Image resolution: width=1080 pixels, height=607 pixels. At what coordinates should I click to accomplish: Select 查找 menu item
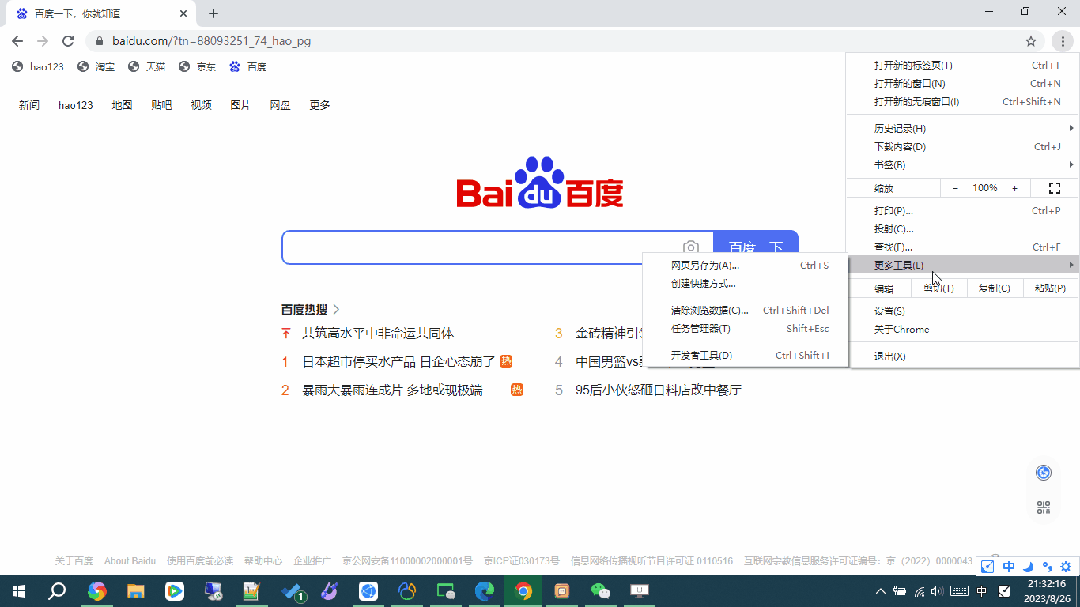[964, 247]
